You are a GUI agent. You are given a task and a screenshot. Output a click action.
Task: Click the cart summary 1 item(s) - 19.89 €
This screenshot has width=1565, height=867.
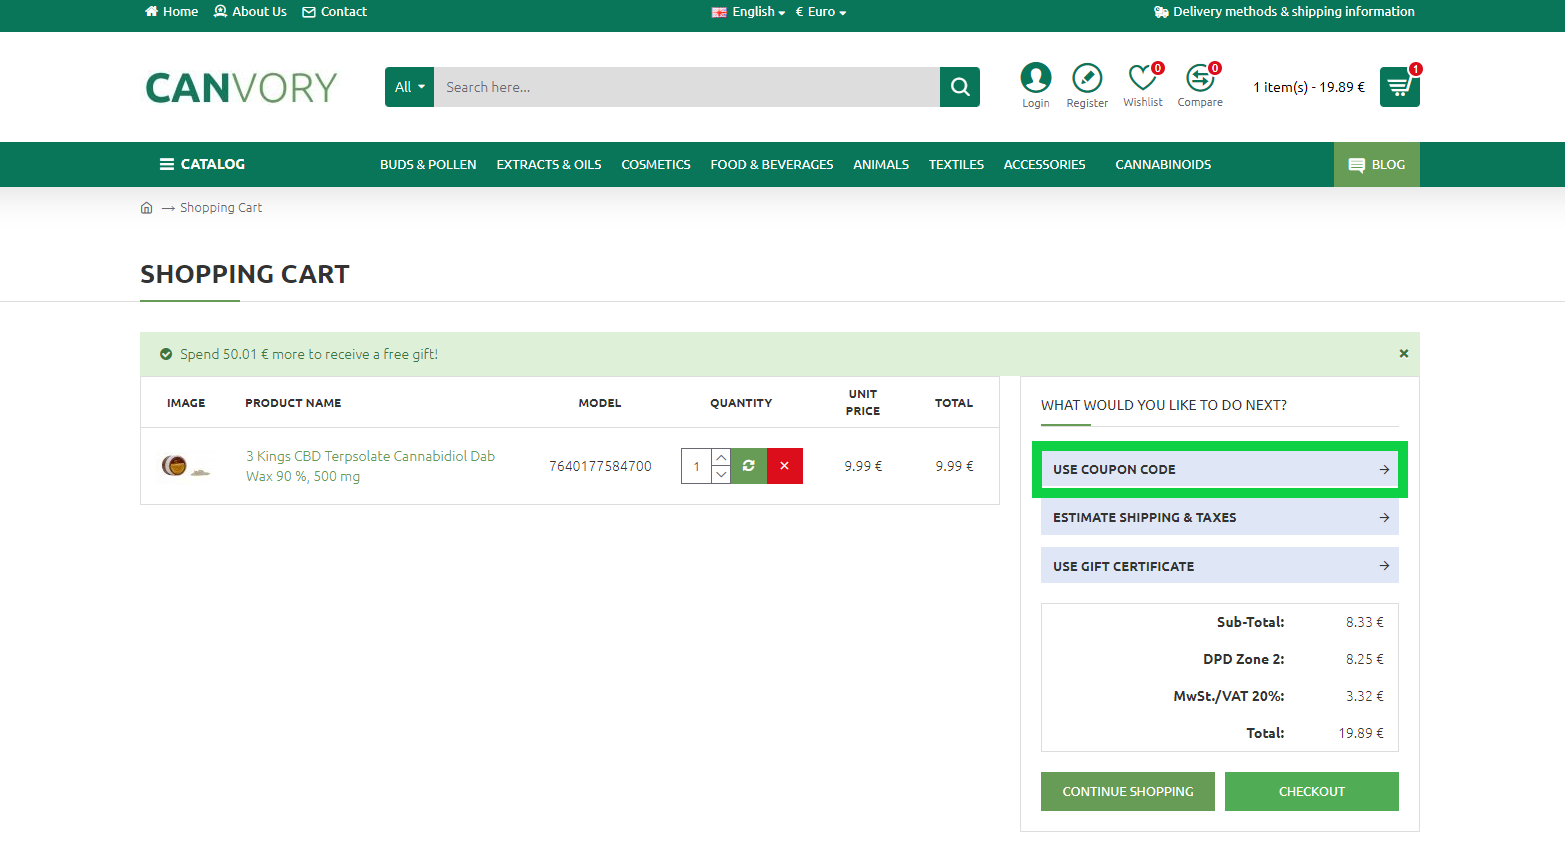coord(1309,87)
